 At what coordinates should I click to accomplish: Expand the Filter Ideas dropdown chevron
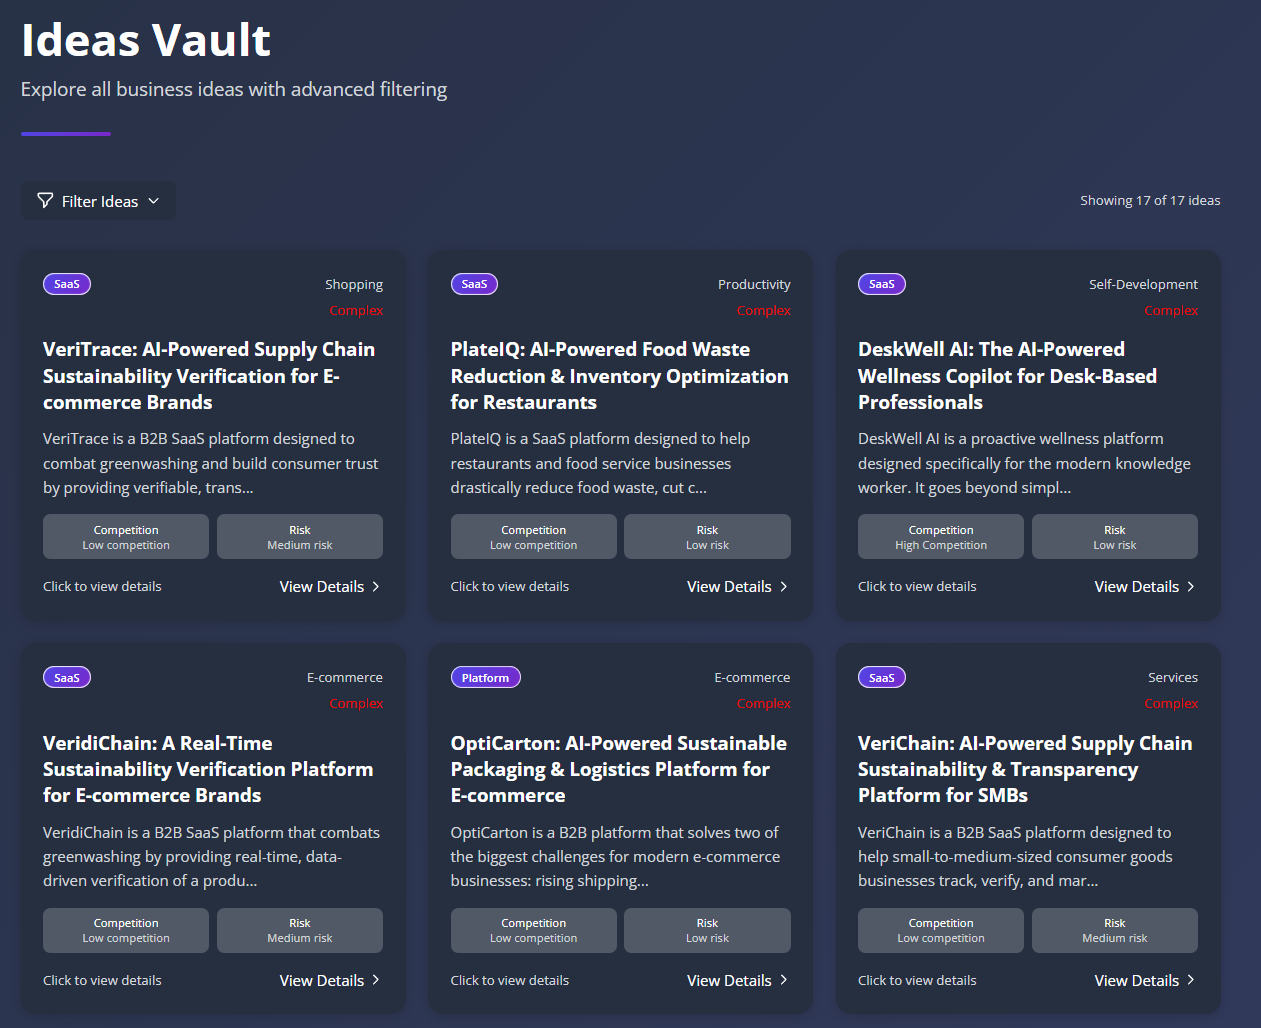[154, 201]
